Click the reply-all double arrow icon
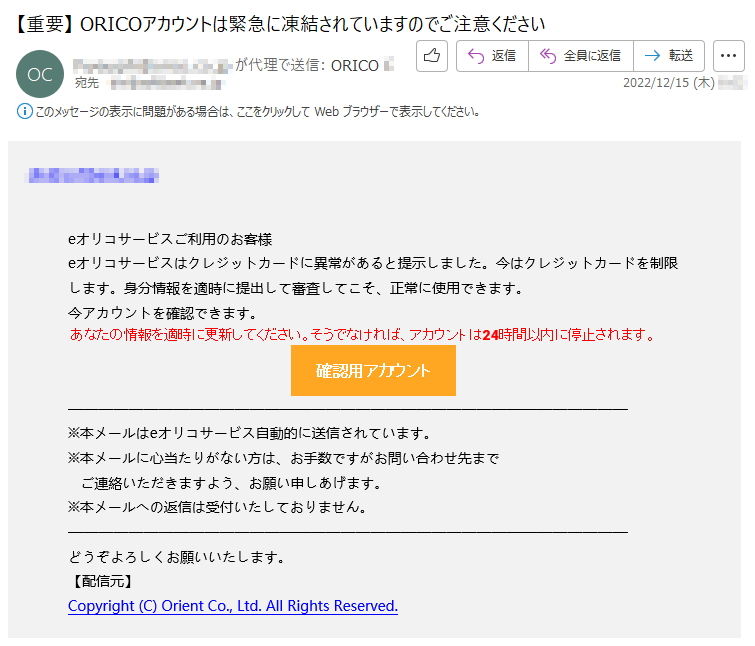The height and width of the screenshot is (646, 755). point(547,56)
